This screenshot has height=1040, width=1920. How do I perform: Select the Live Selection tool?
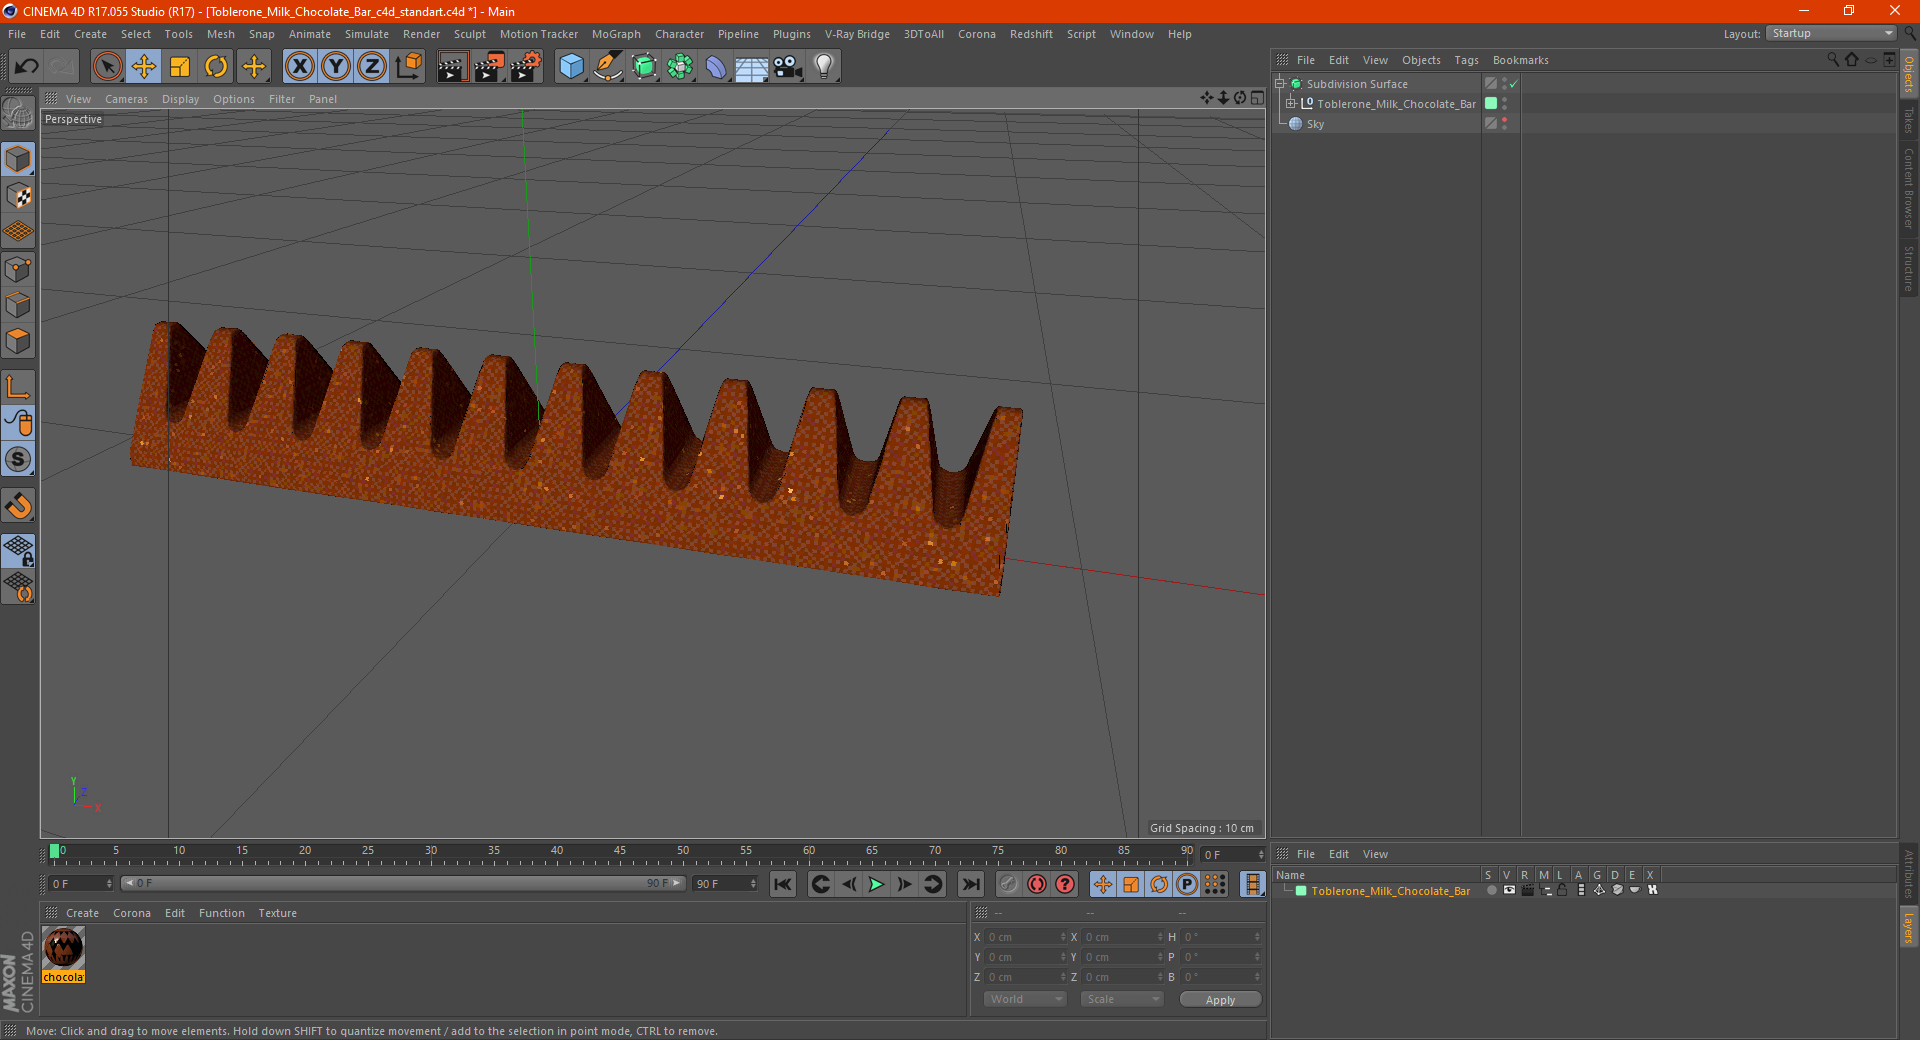click(x=107, y=67)
